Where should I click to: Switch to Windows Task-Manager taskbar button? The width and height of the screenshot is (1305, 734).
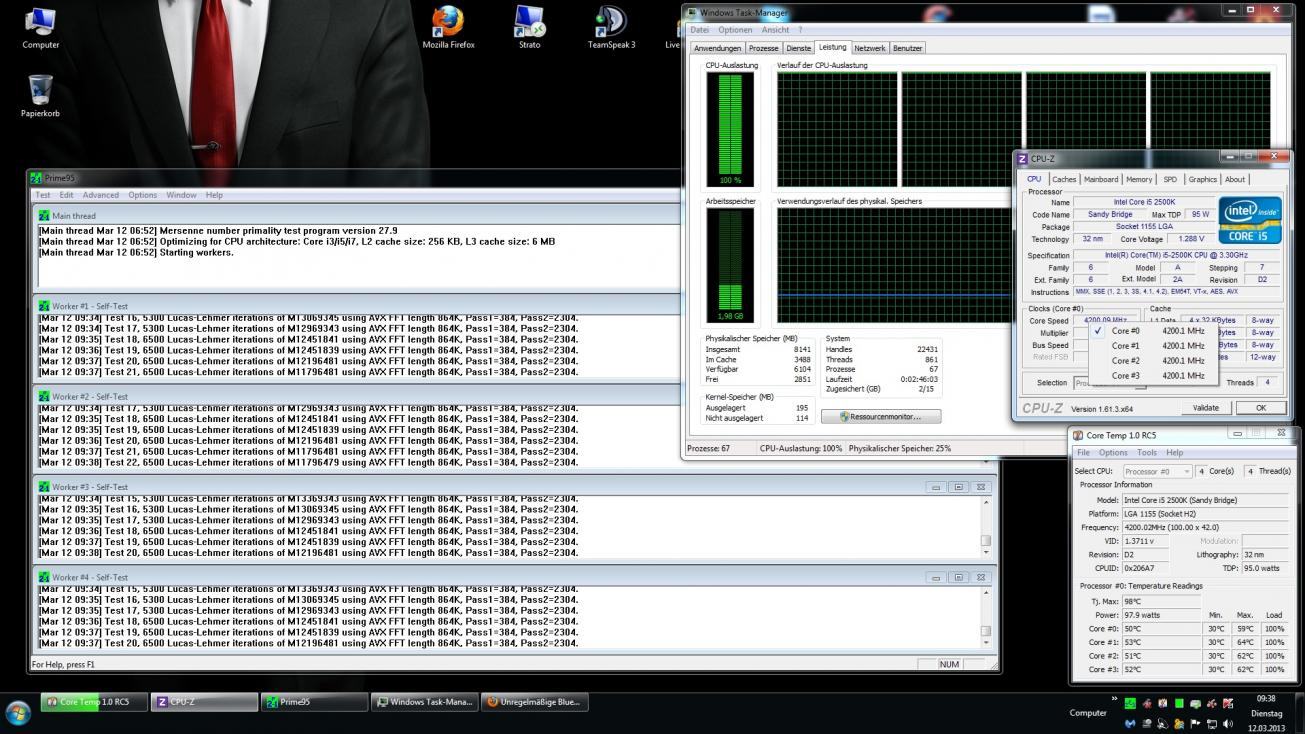[x=424, y=702]
